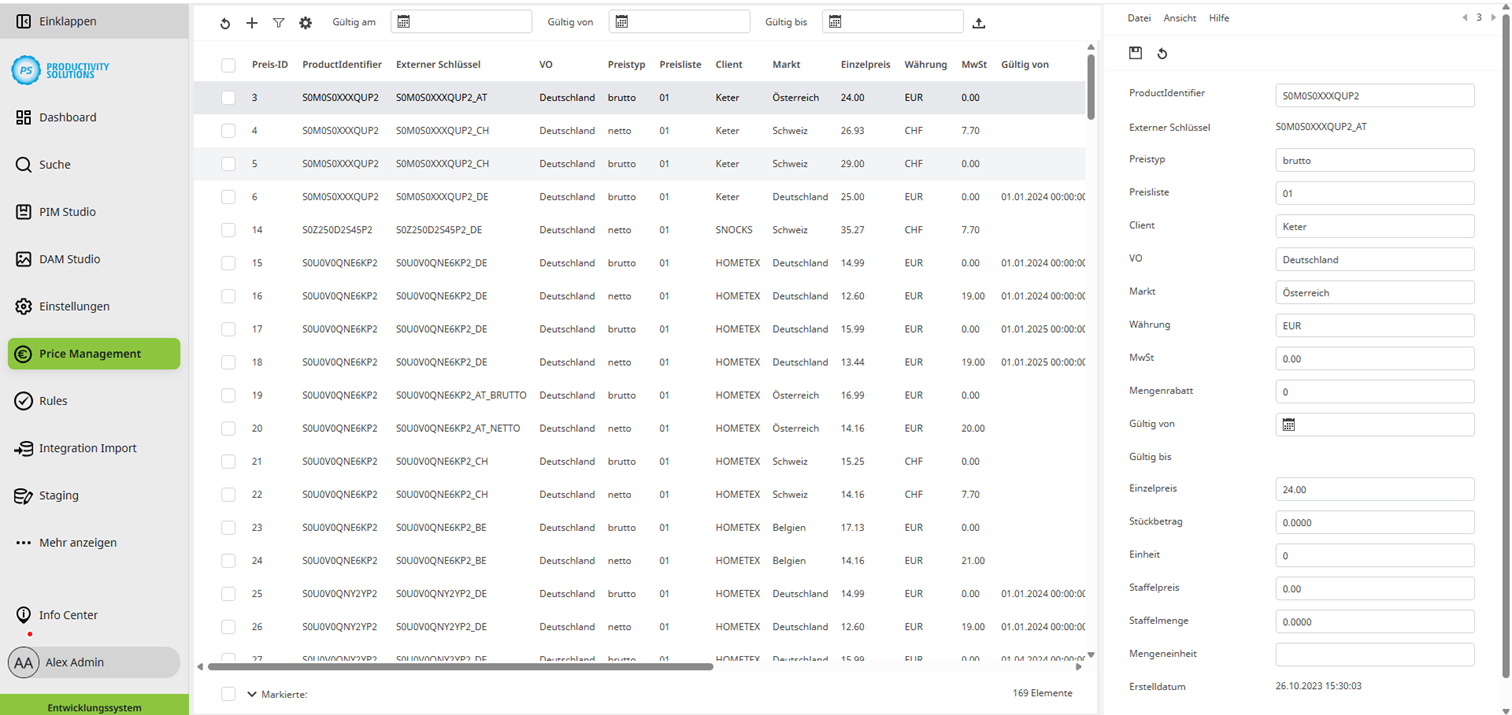Refresh the price list table
1512x715 pixels.
[225, 22]
